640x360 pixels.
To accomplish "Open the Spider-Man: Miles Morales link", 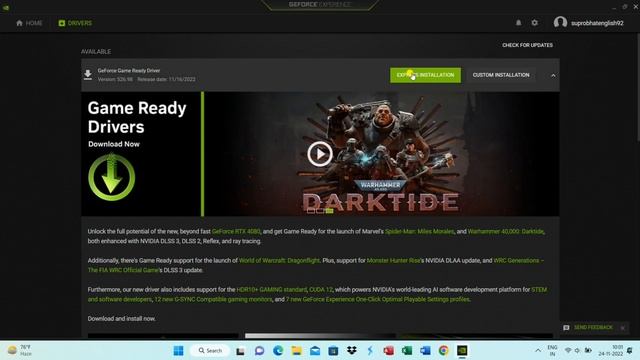I will coord(419,231).
